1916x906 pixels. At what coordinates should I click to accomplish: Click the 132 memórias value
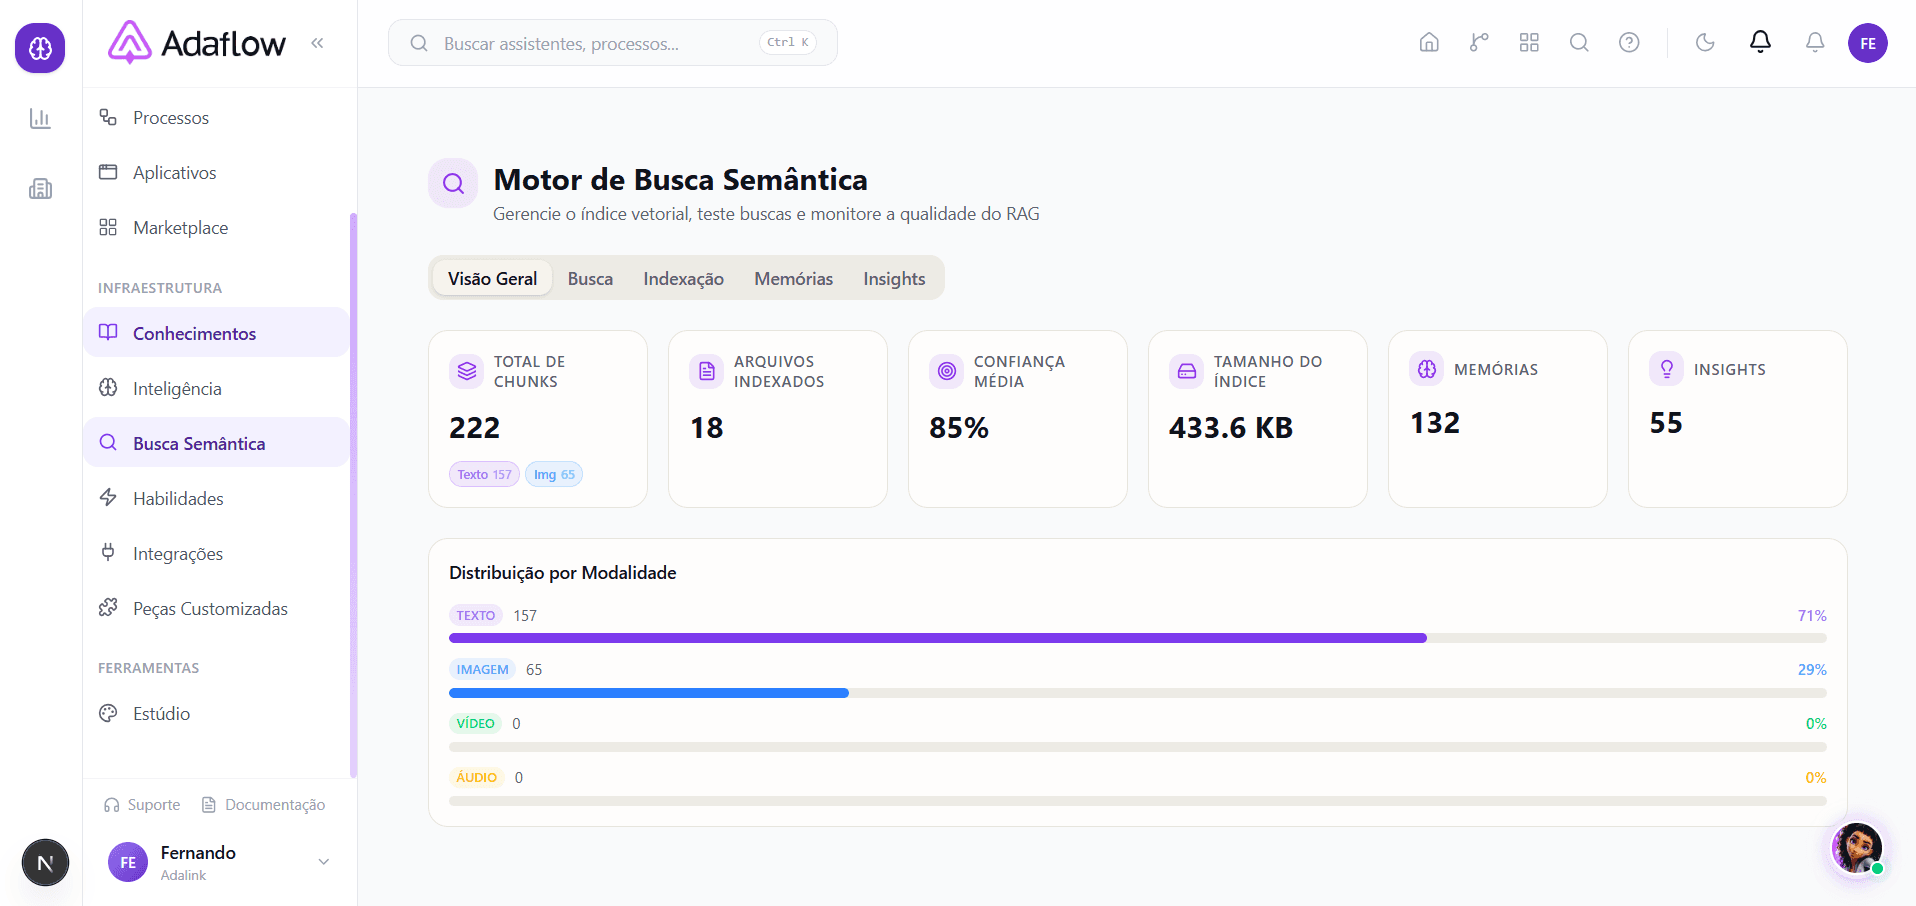pyautogui.click(x=1435, y=423)
